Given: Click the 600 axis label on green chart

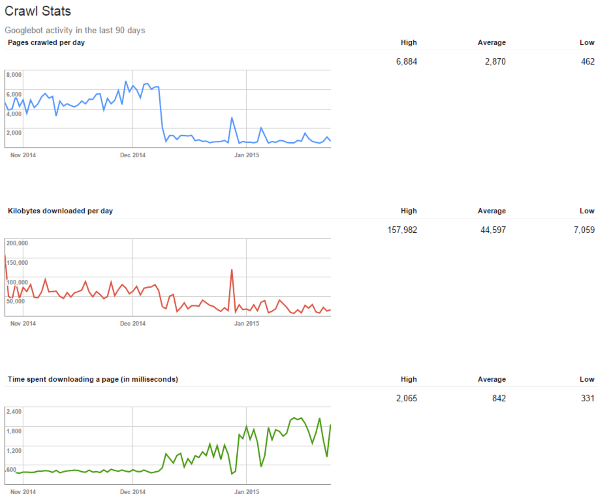Looking at the screenshot, I should pyautogui.click(x=11, y=470).
